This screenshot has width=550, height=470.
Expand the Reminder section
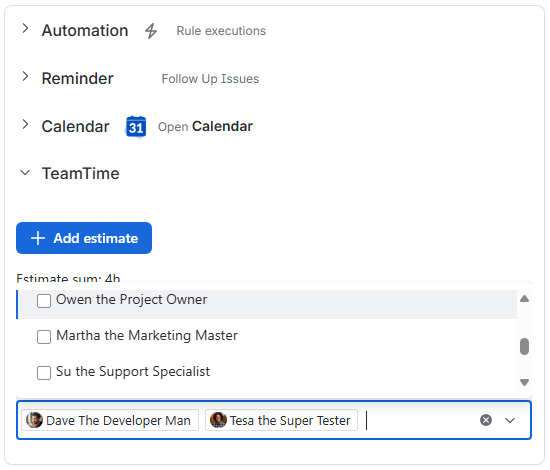25,76
